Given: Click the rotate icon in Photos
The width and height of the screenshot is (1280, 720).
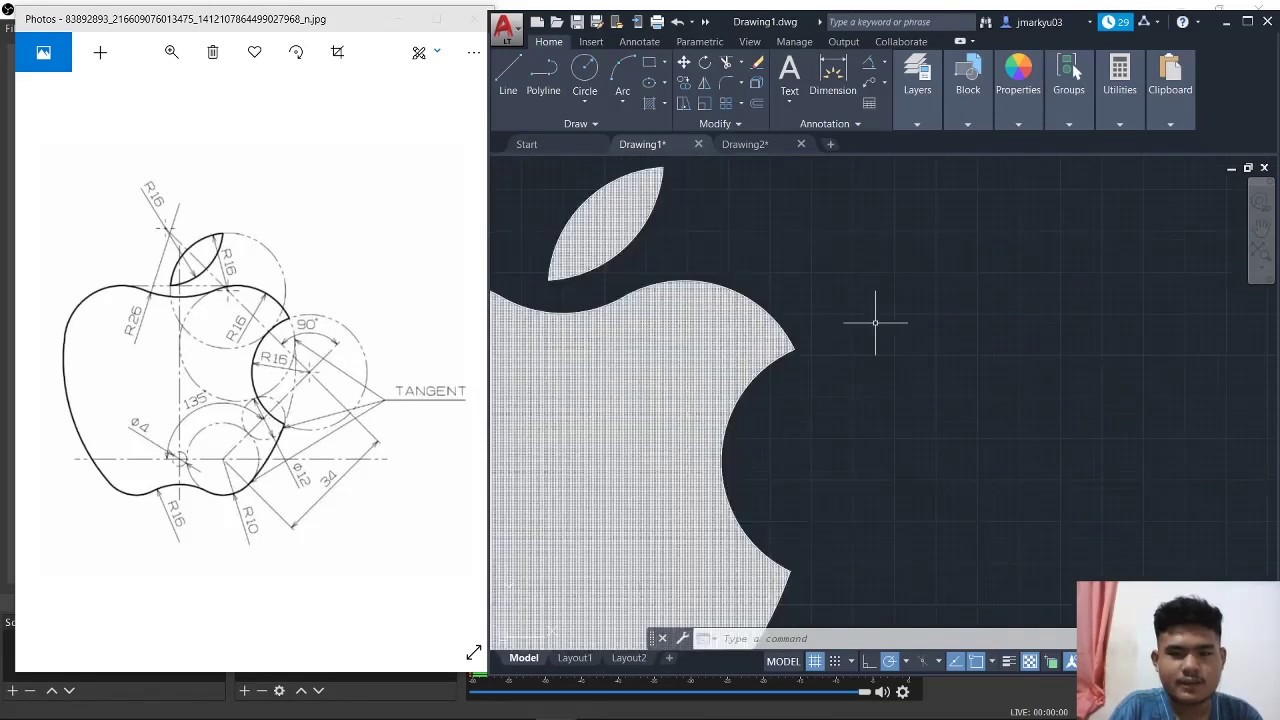Looking at the screenshot, I should coord(296,52).
